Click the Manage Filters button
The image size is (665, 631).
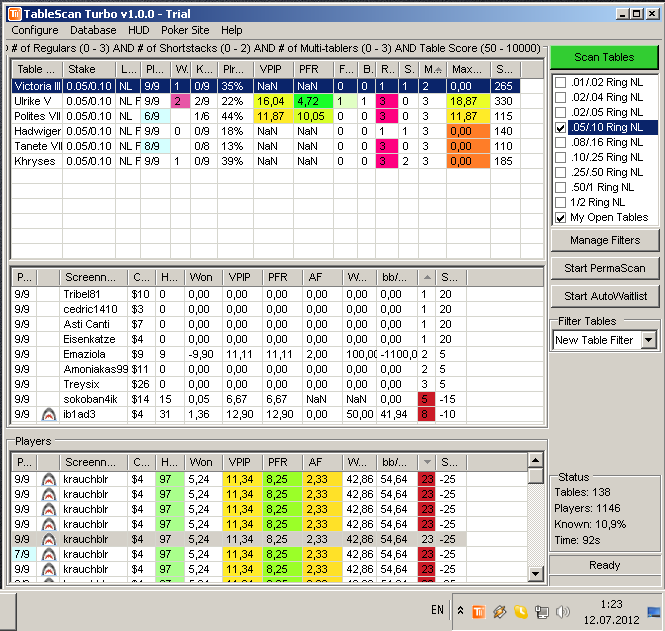tap(605, 240)
